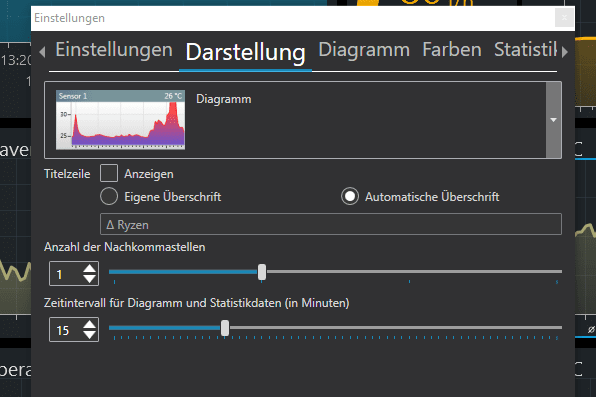596x397 pixels.
Task: Click the time interval value field showing 15
Action: [65, 330]
